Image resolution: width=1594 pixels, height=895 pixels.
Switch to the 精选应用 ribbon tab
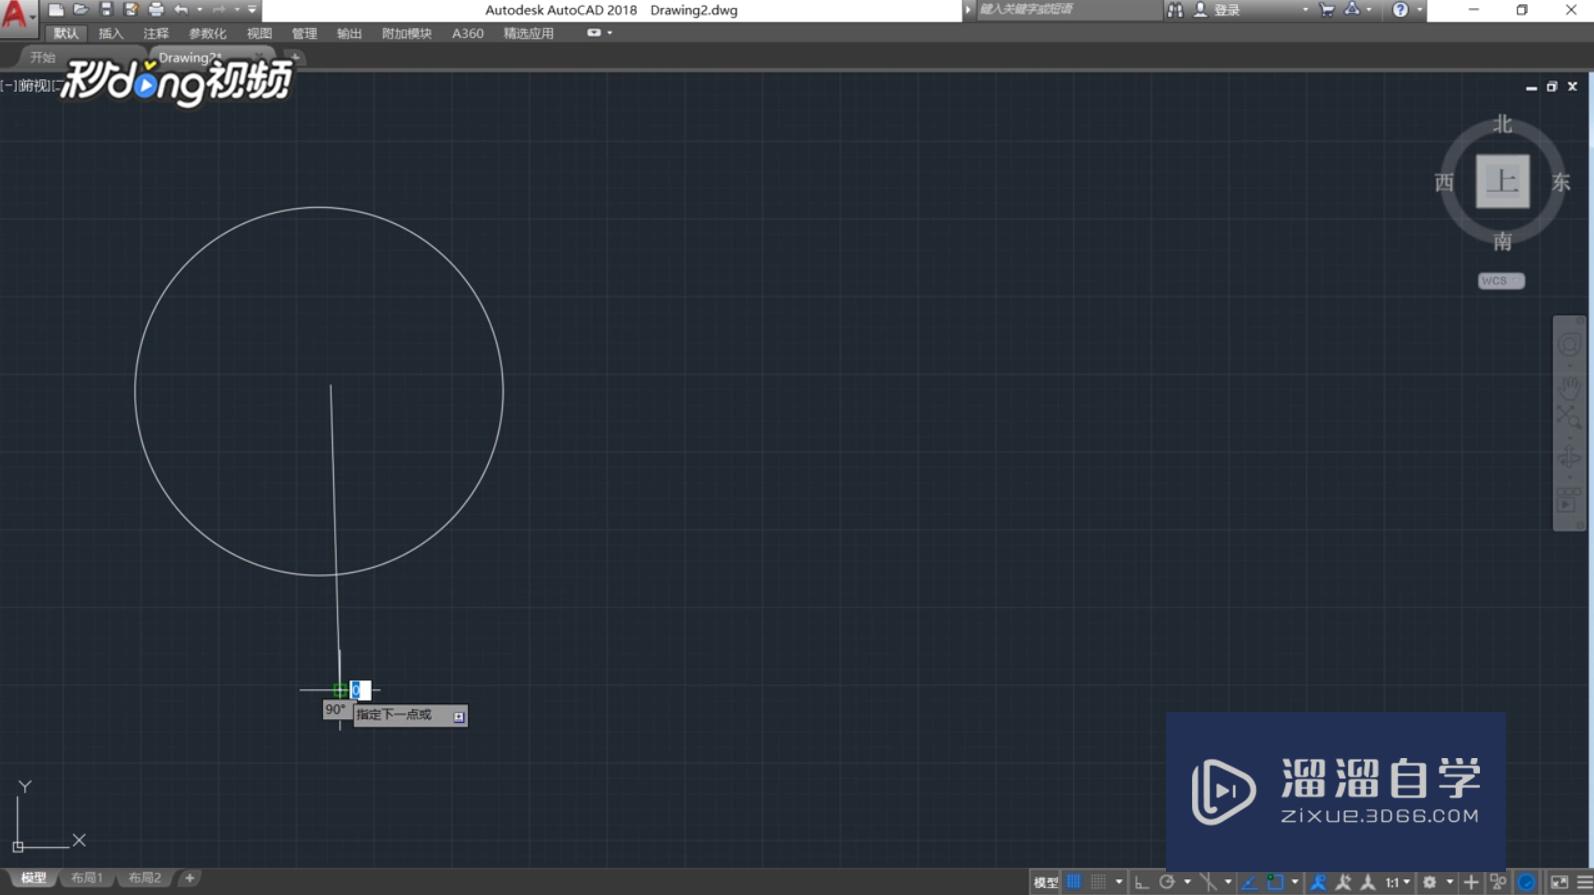[x=529, y=33]
